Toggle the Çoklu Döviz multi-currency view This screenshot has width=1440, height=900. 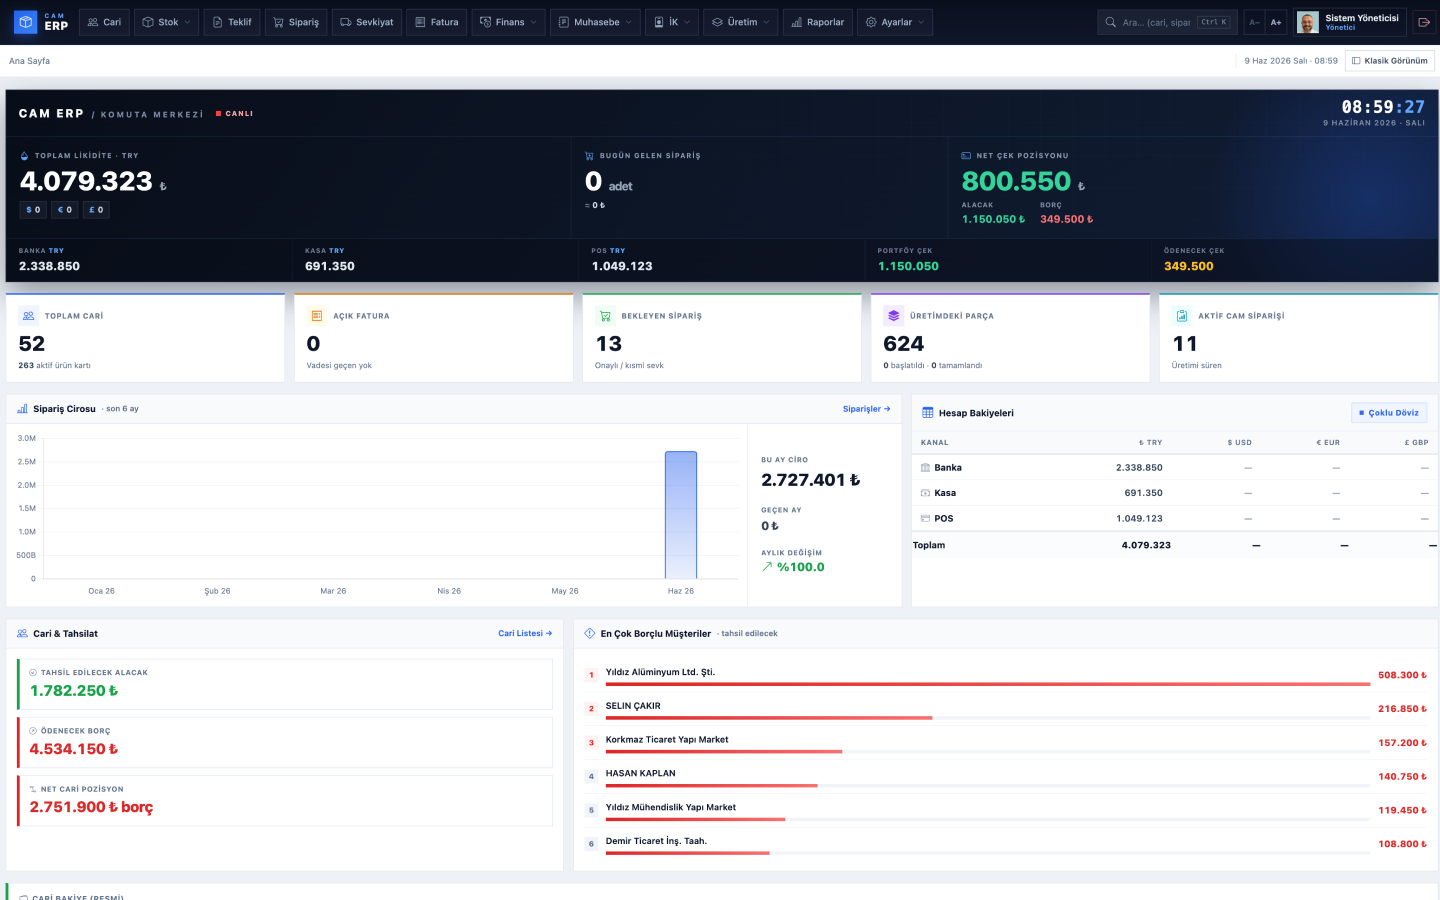(x=1389, y=413)
